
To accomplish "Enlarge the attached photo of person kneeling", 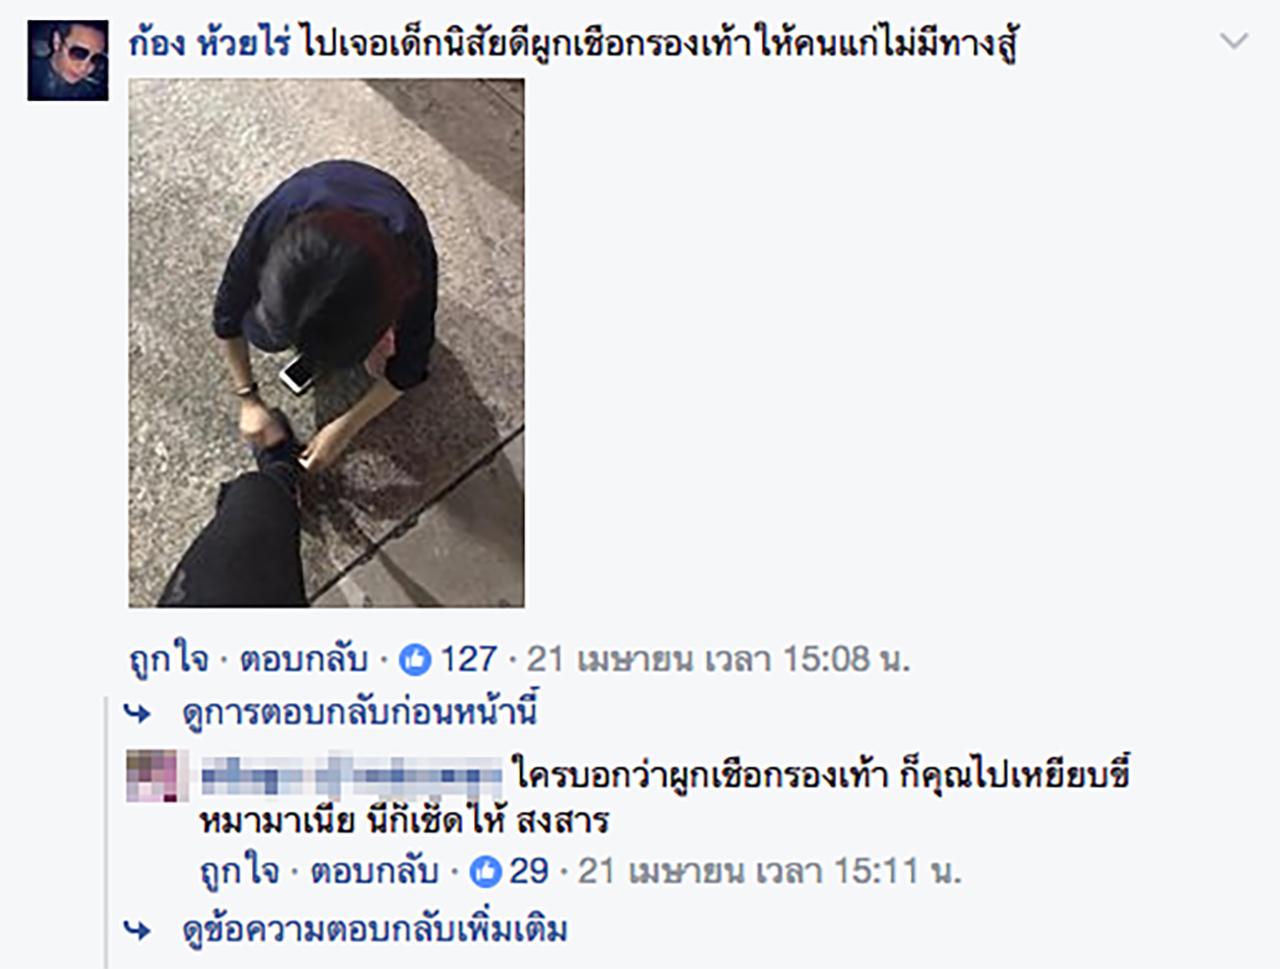I will (326, 343).
